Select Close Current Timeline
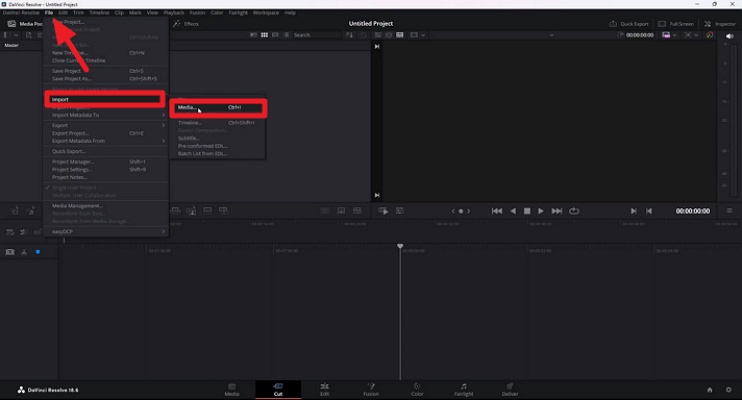Image resolution: width=742 pixels, height=400 pixels. 106,61
